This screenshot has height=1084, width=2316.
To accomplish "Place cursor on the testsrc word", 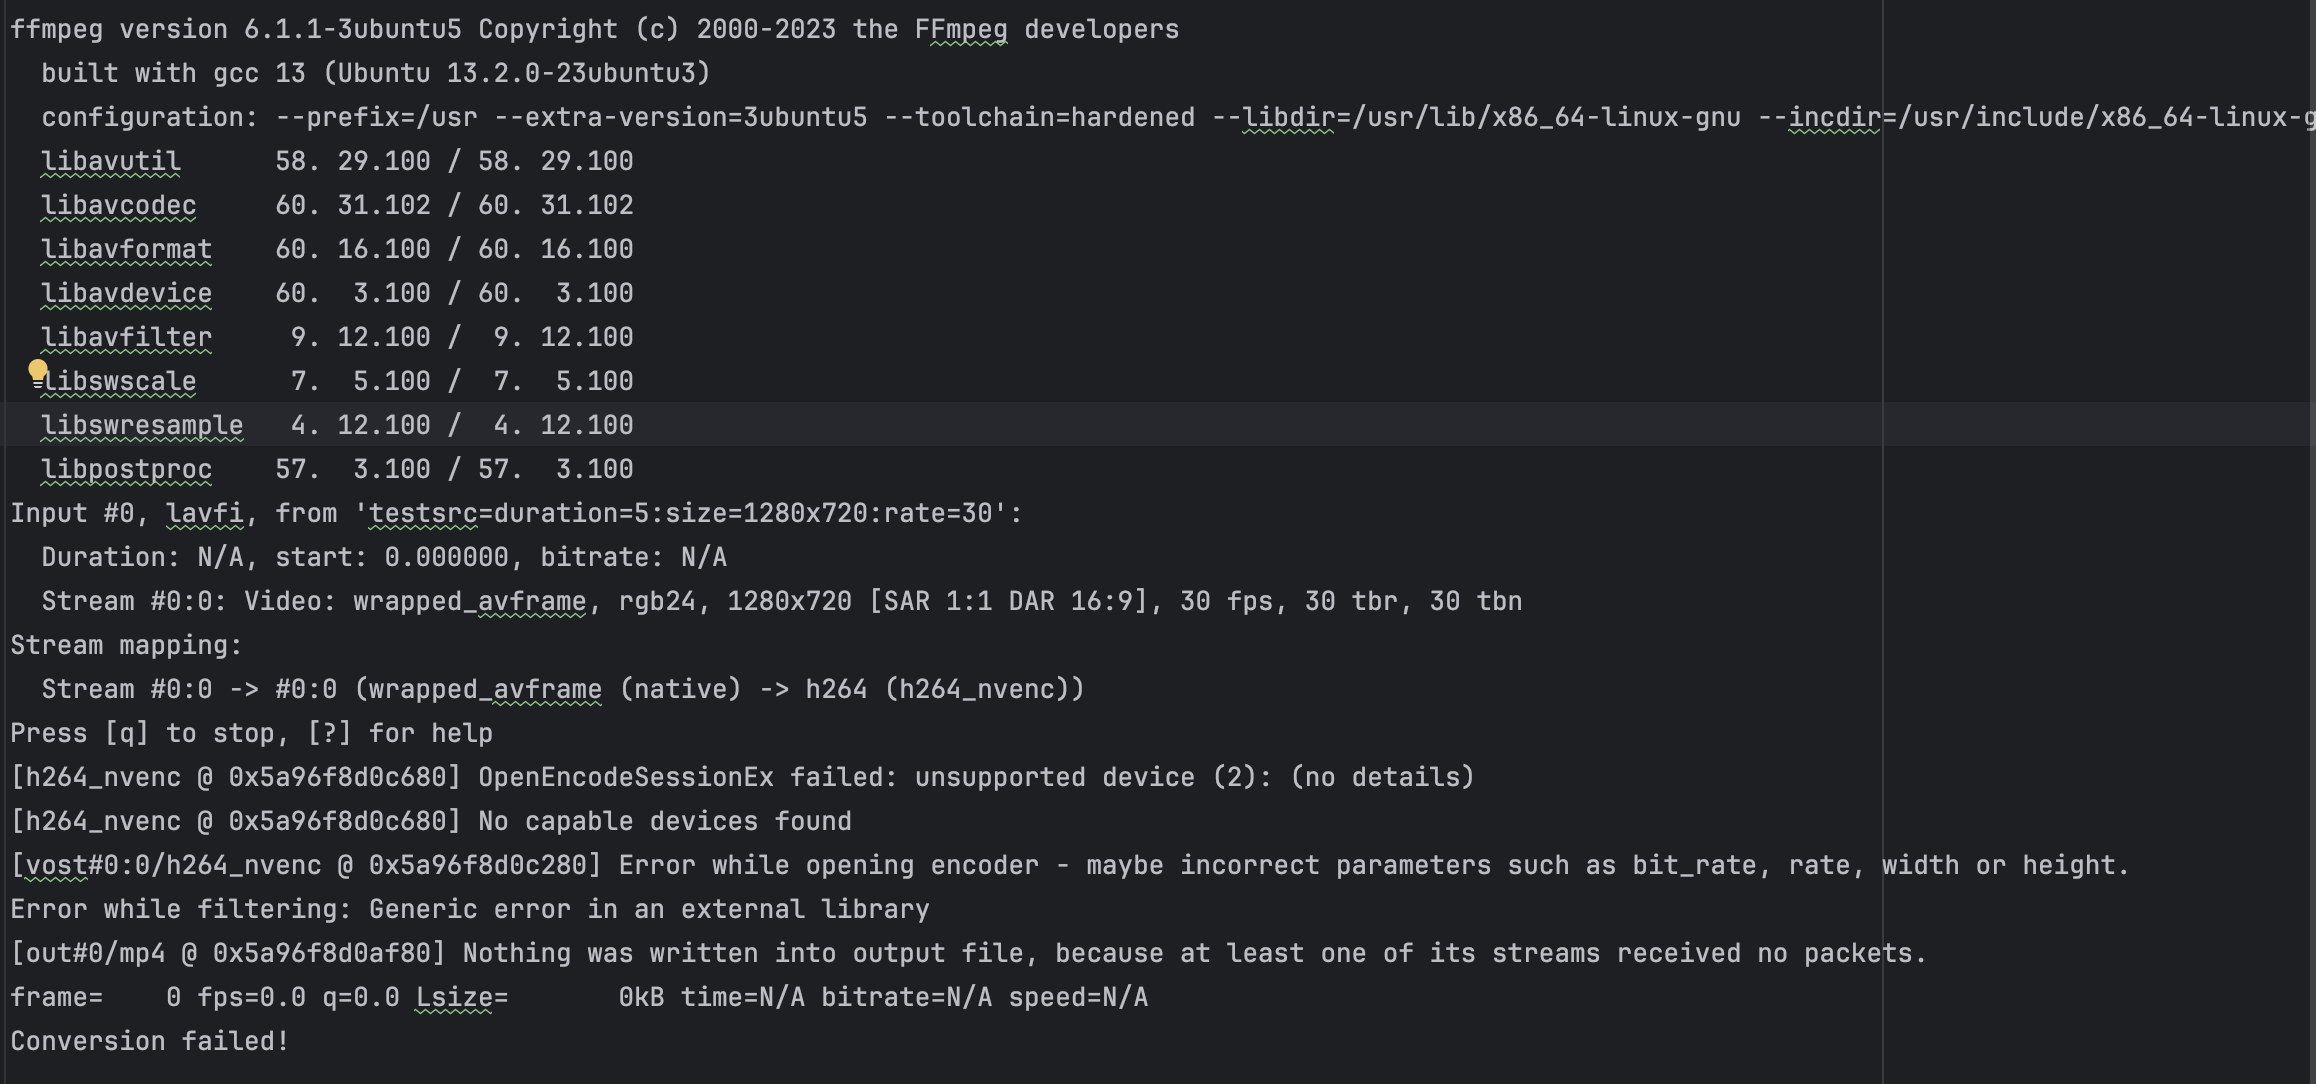I will coord(423,513).
